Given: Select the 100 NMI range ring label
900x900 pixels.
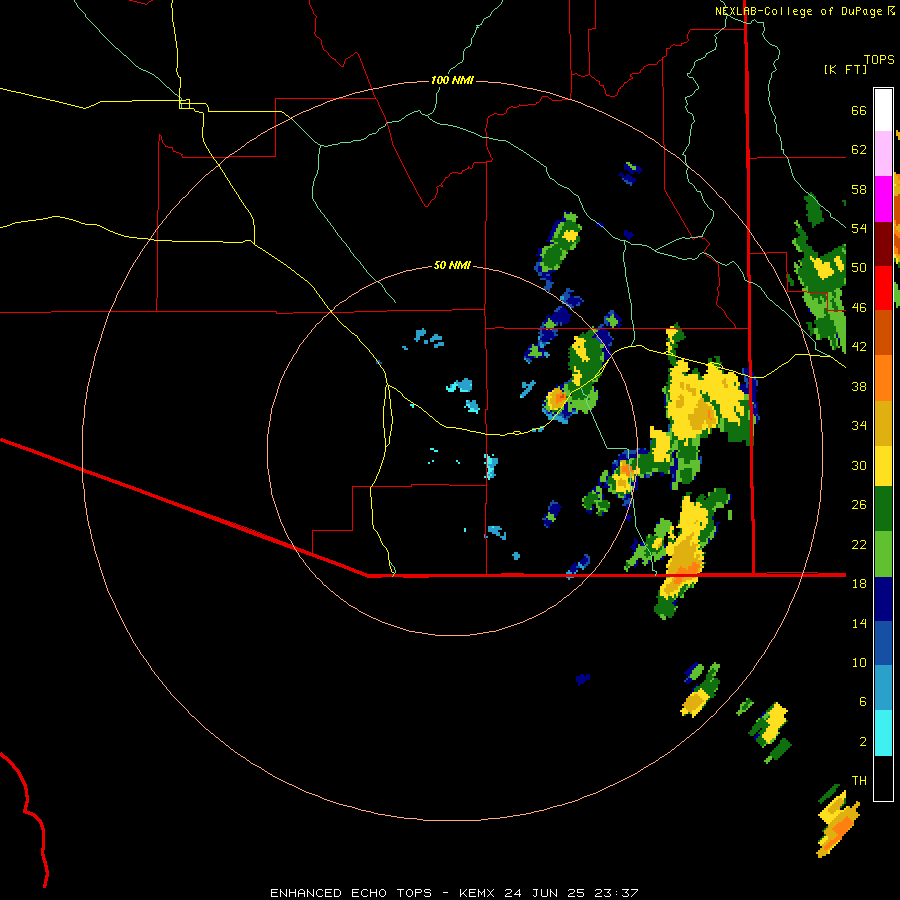Looking at the screenshot, I should click(452, 80).
